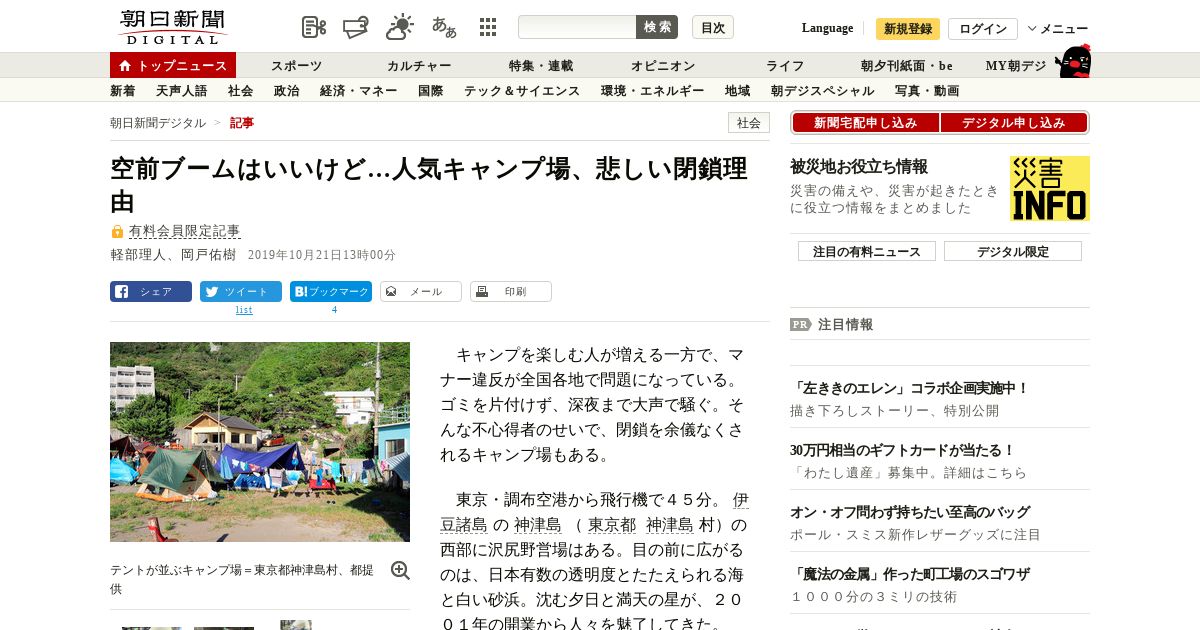Open 「左ききのエレン」コラボ企画 promo
The image size is (1200, 630).
909,388
